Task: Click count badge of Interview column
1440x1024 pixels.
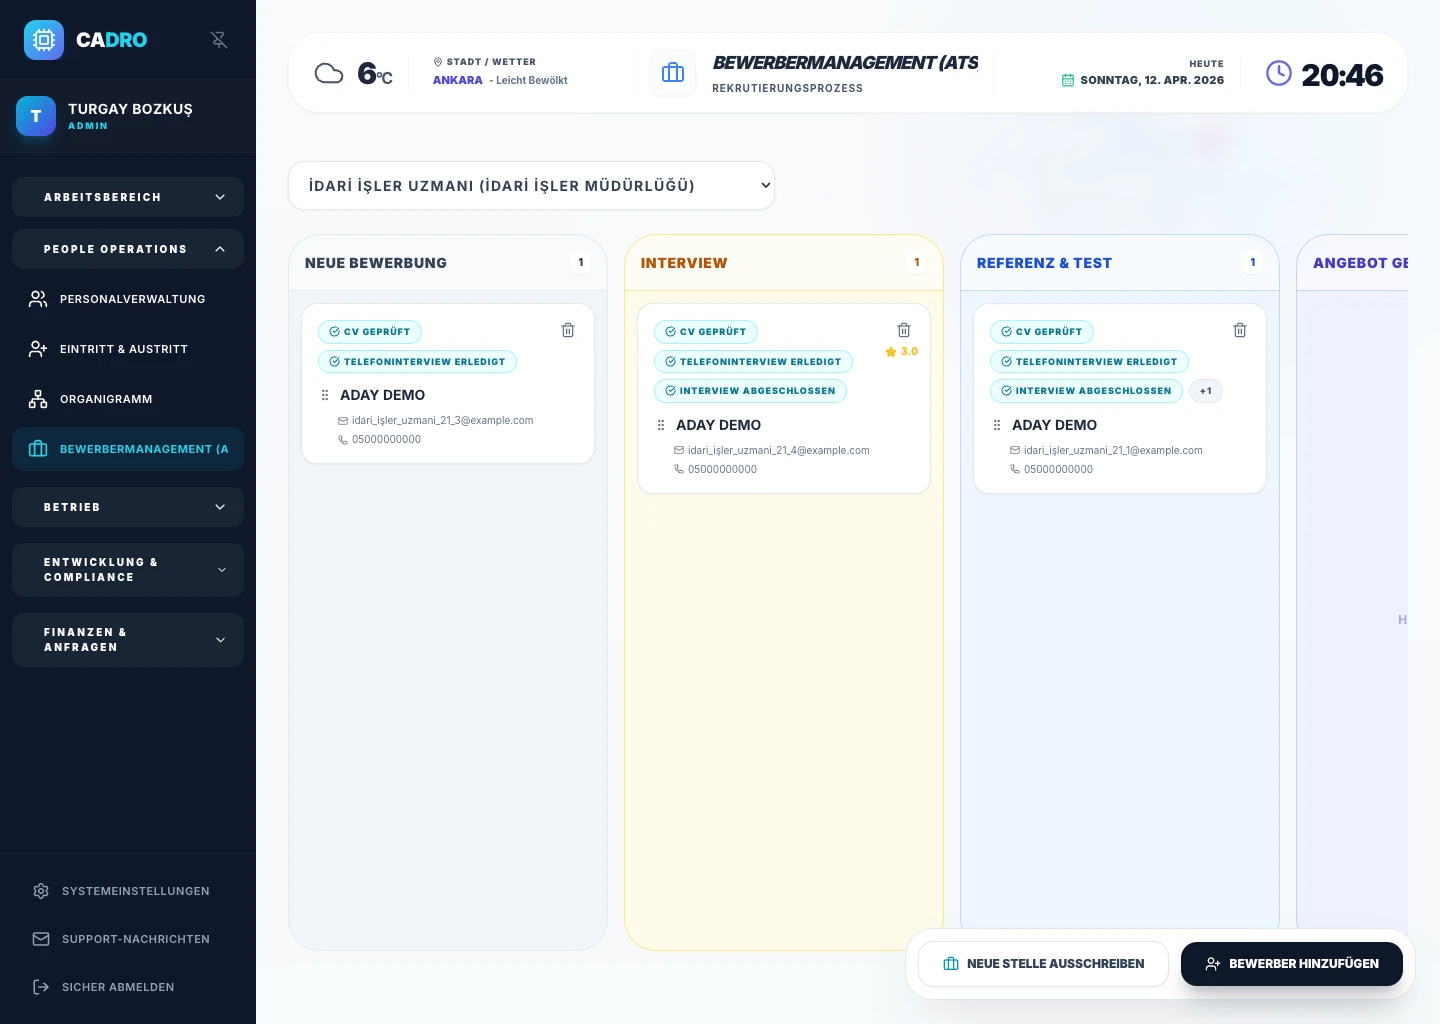Action: pos(917,263)
